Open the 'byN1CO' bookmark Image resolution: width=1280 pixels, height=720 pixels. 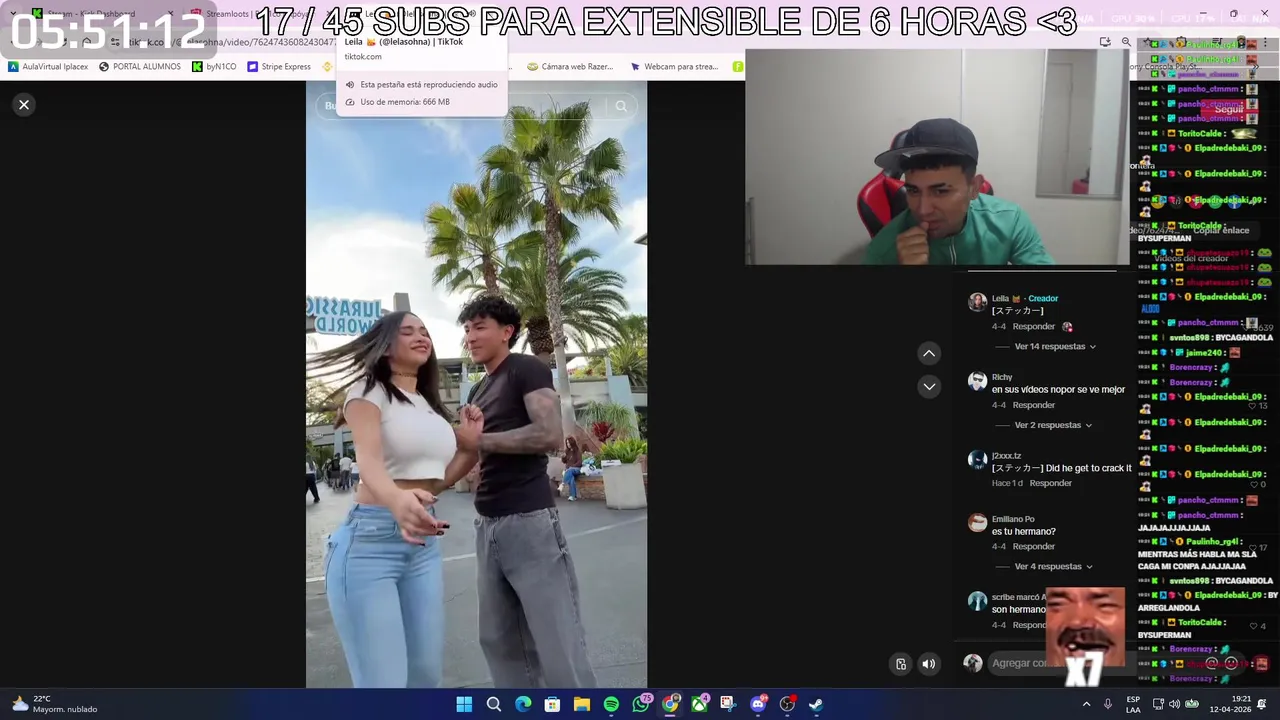click(214, 67)
